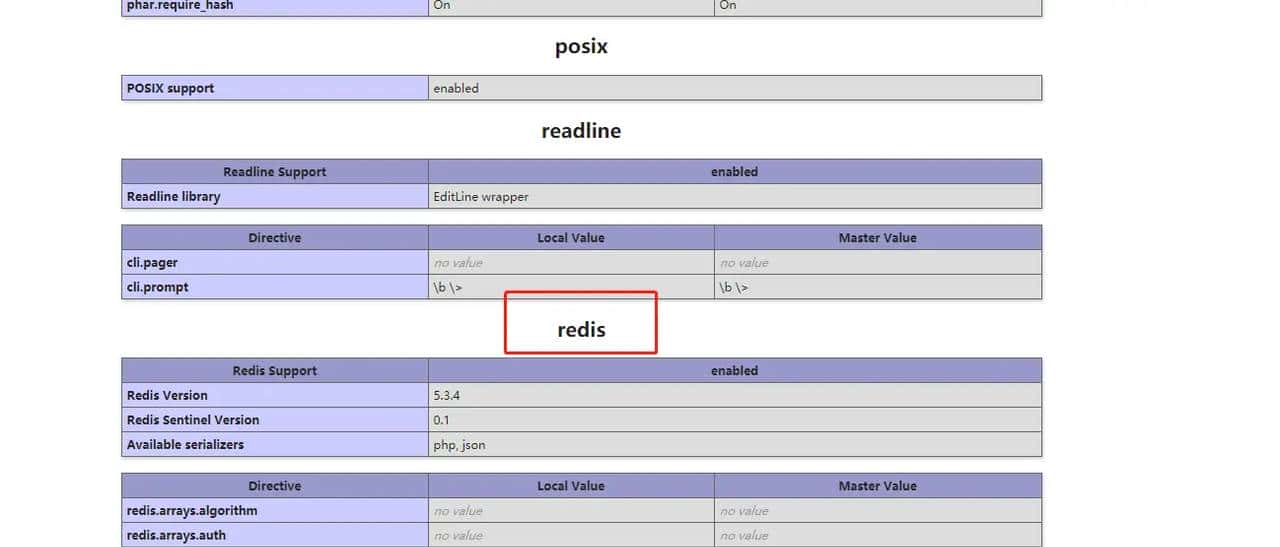Select the 'Readline library' label cell
Viewport: 1280px width, 547px height.
pos(275,196)
